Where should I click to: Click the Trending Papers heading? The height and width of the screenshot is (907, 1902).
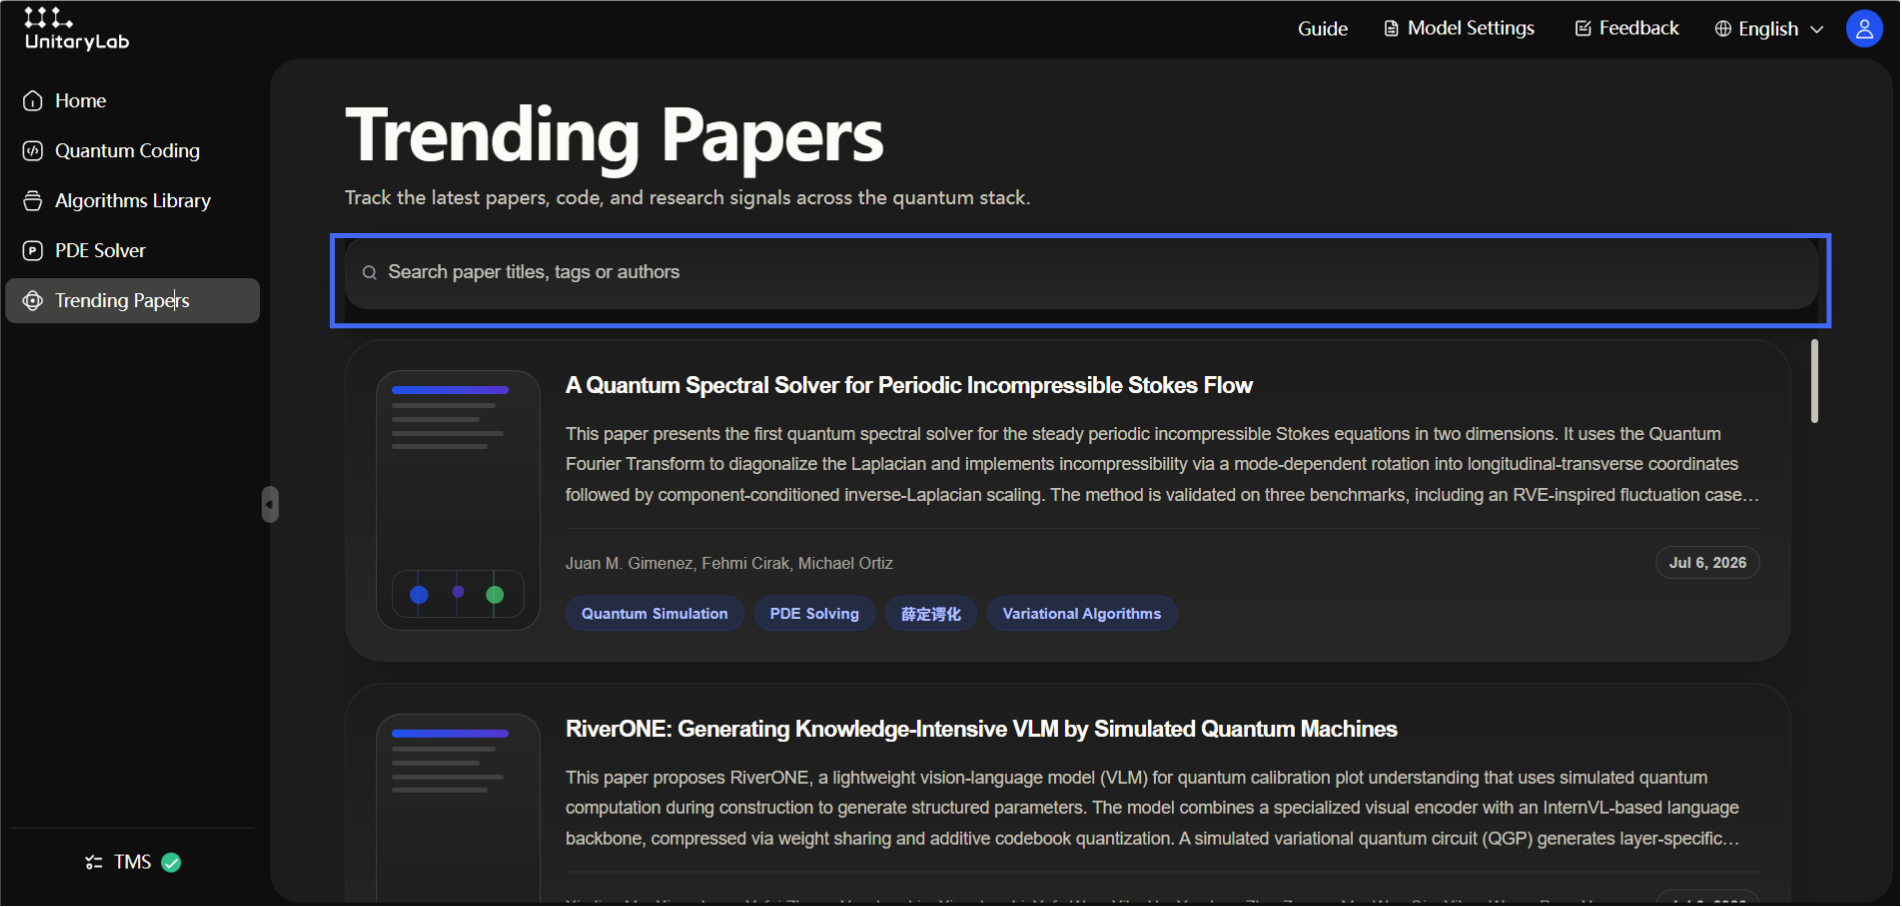[x=614, y=136]
